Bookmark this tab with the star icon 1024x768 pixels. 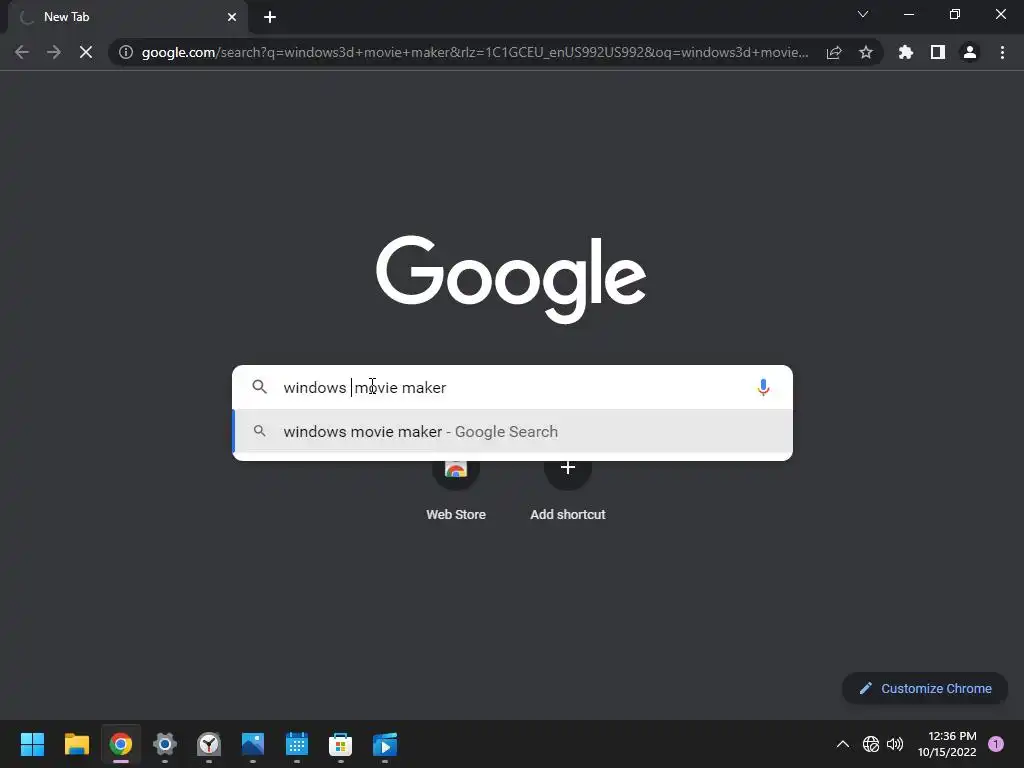coord(866,52)
